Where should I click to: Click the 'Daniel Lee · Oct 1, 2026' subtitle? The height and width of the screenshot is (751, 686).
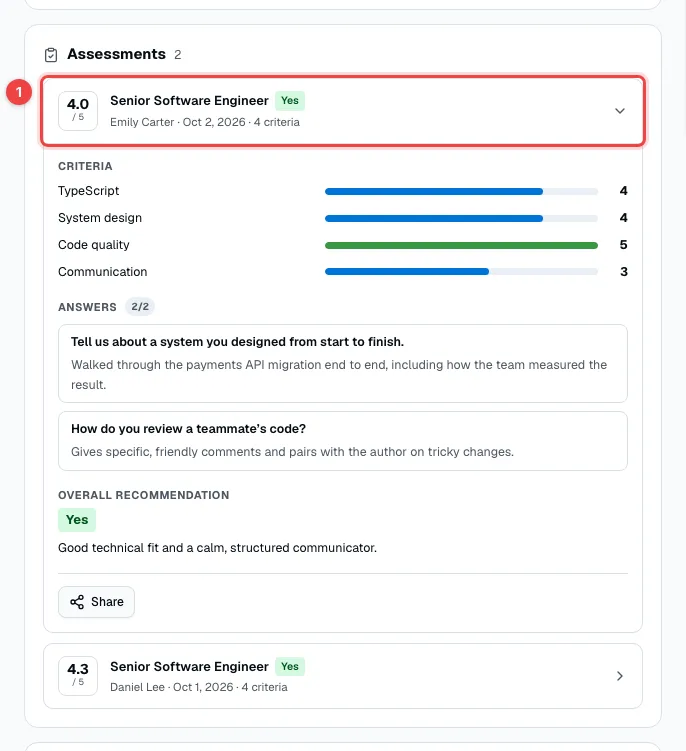point(199,687)
